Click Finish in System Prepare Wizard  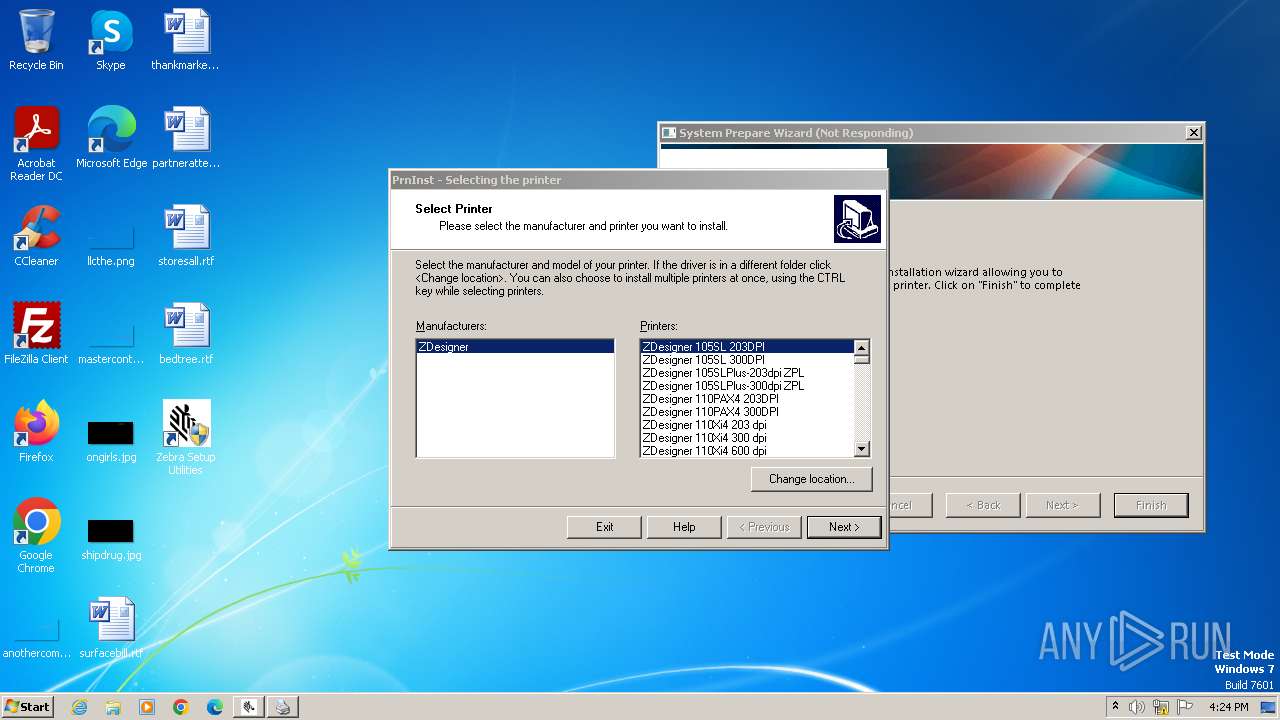1151,505
